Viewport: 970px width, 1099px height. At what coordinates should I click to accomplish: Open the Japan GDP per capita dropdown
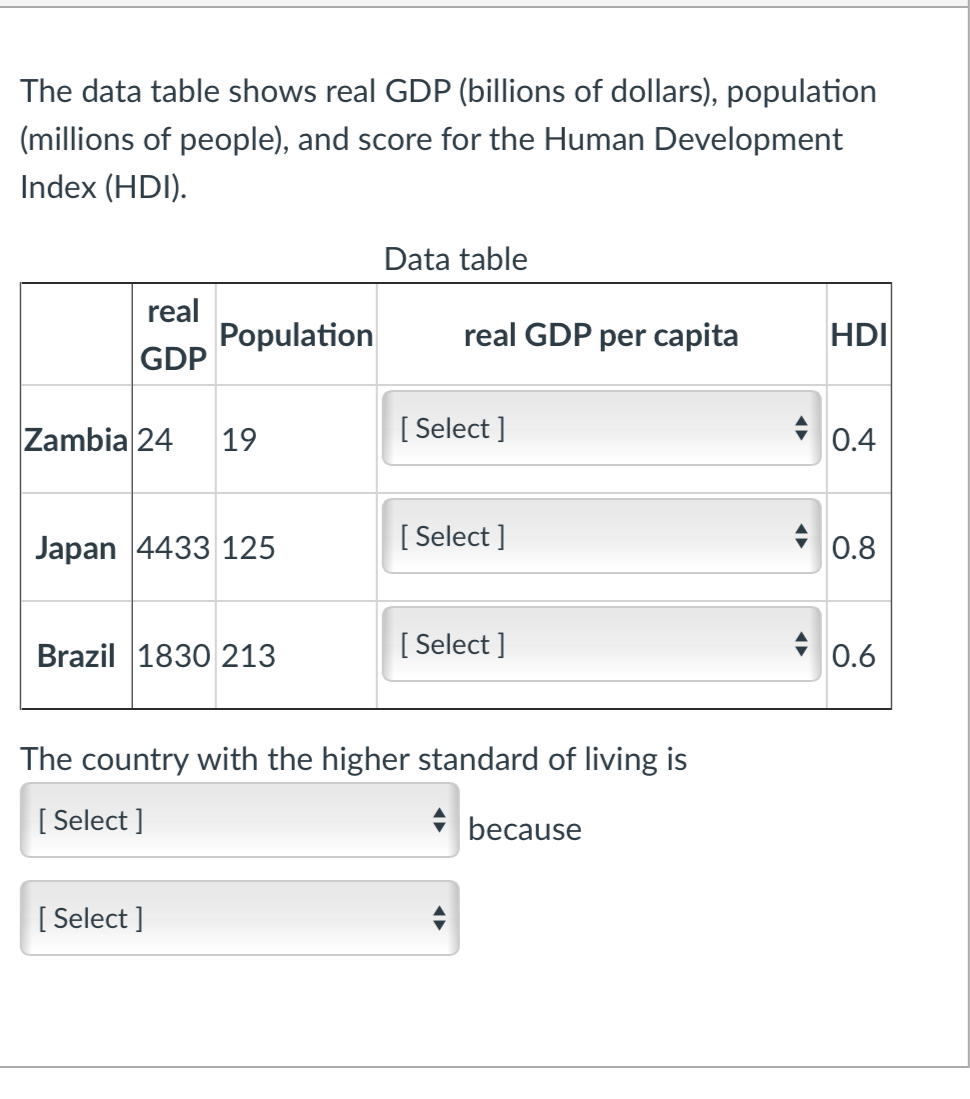(600, 536)
